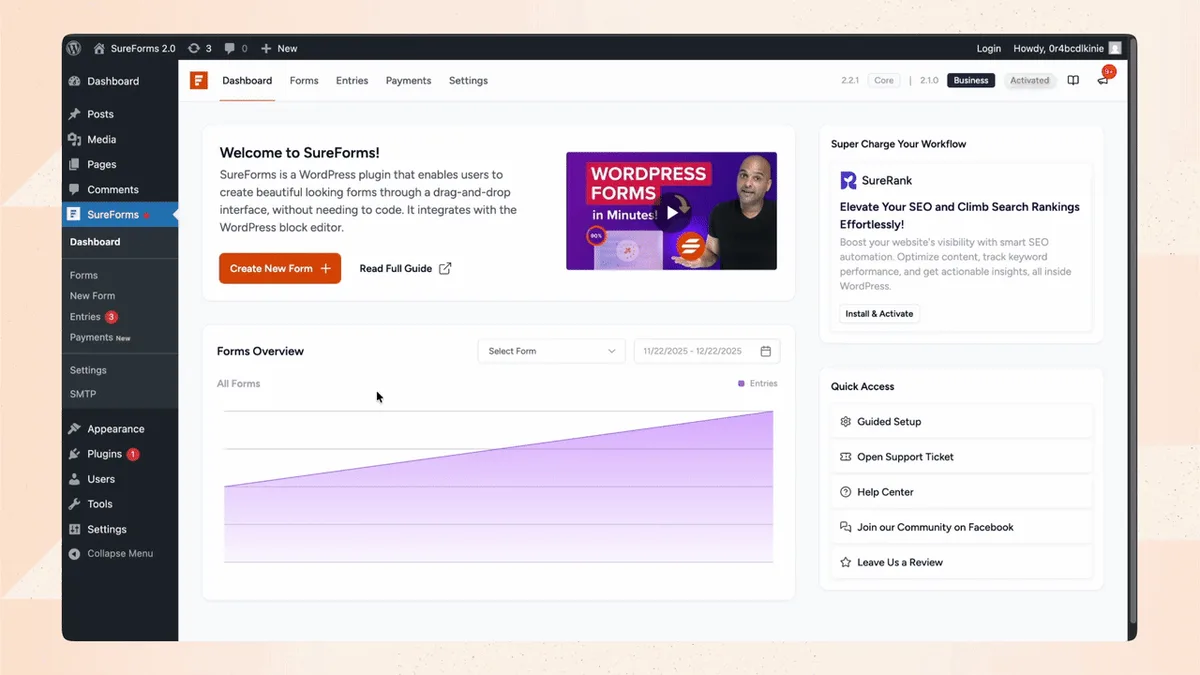Open New Form in sidebar
1200x675 pixels.
[x=92, y=296]
